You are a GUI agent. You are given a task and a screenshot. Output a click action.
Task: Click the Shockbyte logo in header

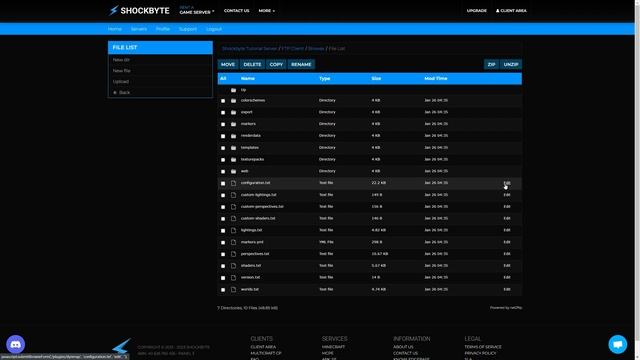(139, 11)
